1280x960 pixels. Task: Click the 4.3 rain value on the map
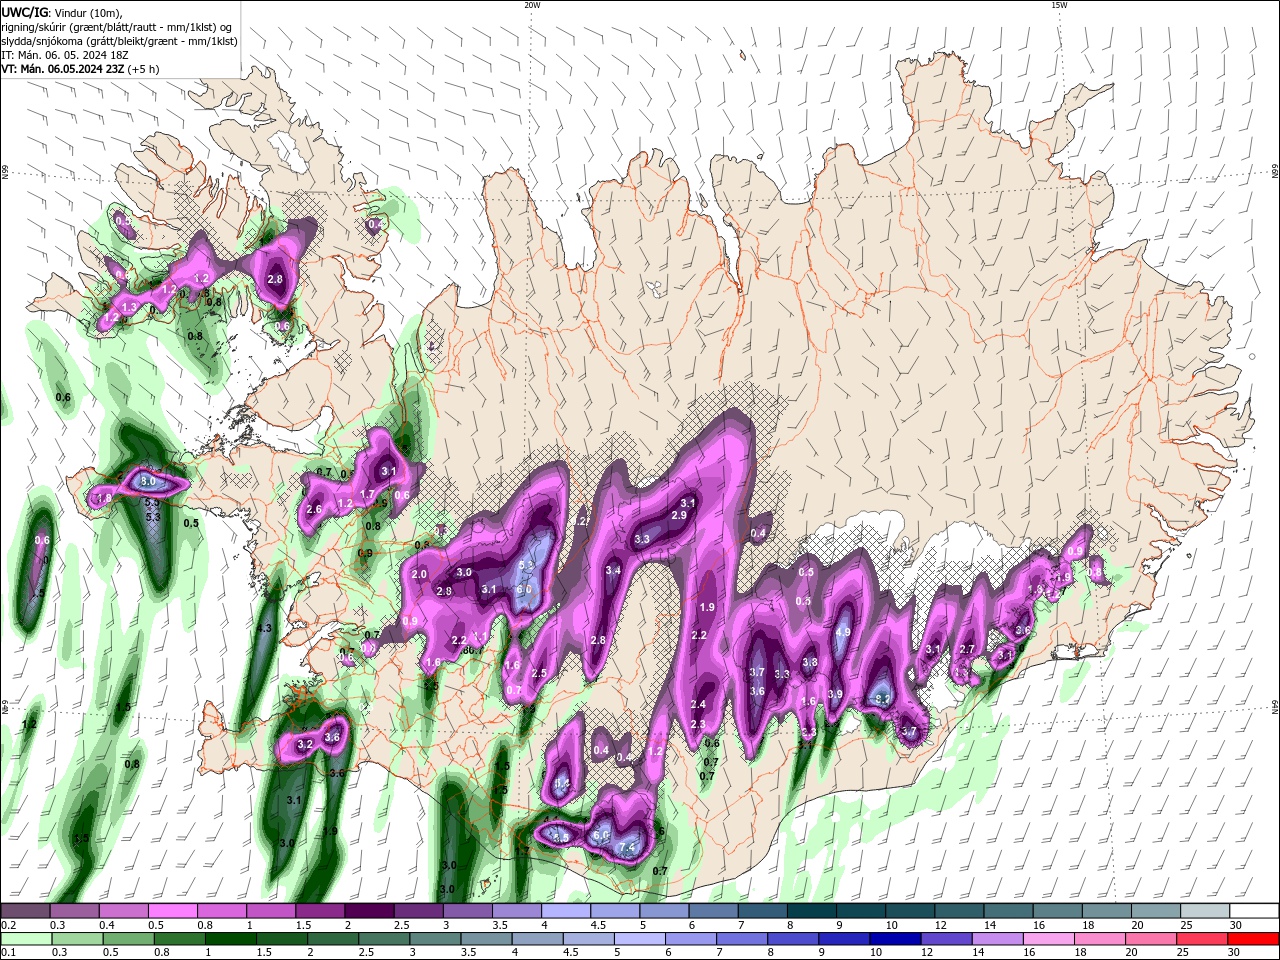(x=265, y=628)
